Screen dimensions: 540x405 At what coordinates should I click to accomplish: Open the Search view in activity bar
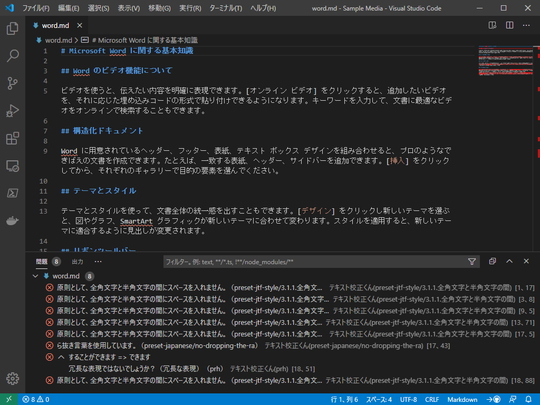[12, 55]
